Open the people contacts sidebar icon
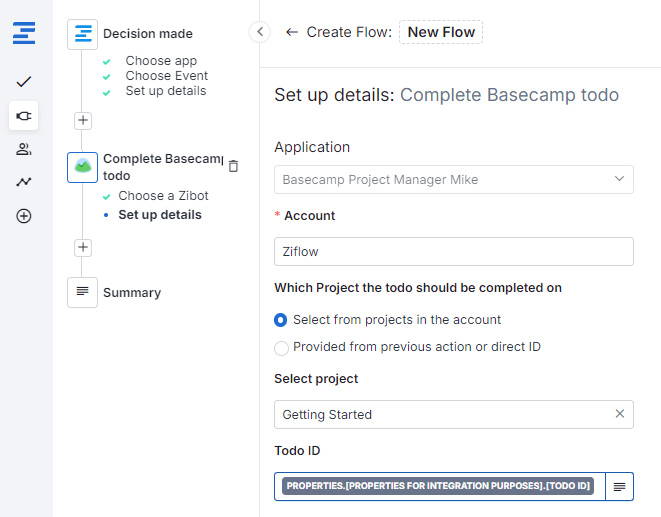This screenshot has width=661, height=517. pyautogui.click(x=24, y=149)
